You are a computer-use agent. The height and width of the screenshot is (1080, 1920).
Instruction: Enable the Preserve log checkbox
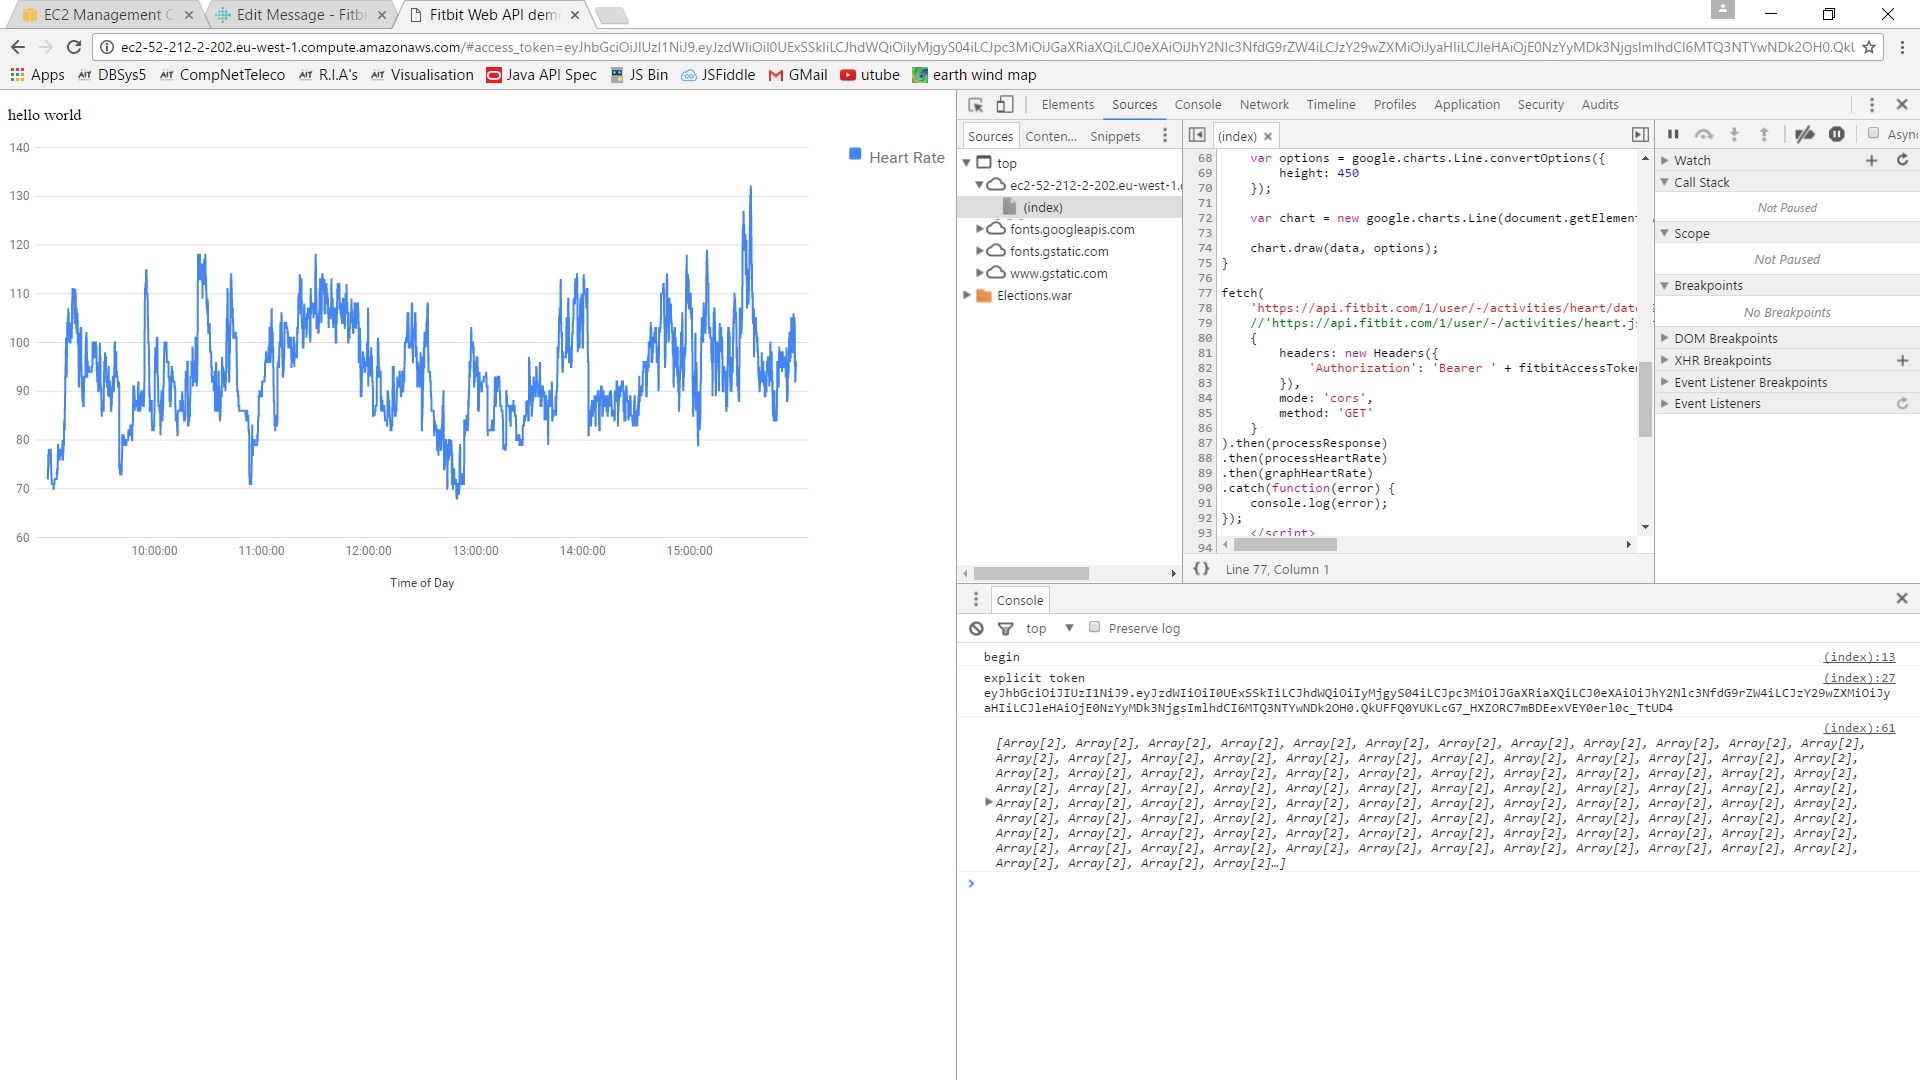click(x=1094, y=627)
